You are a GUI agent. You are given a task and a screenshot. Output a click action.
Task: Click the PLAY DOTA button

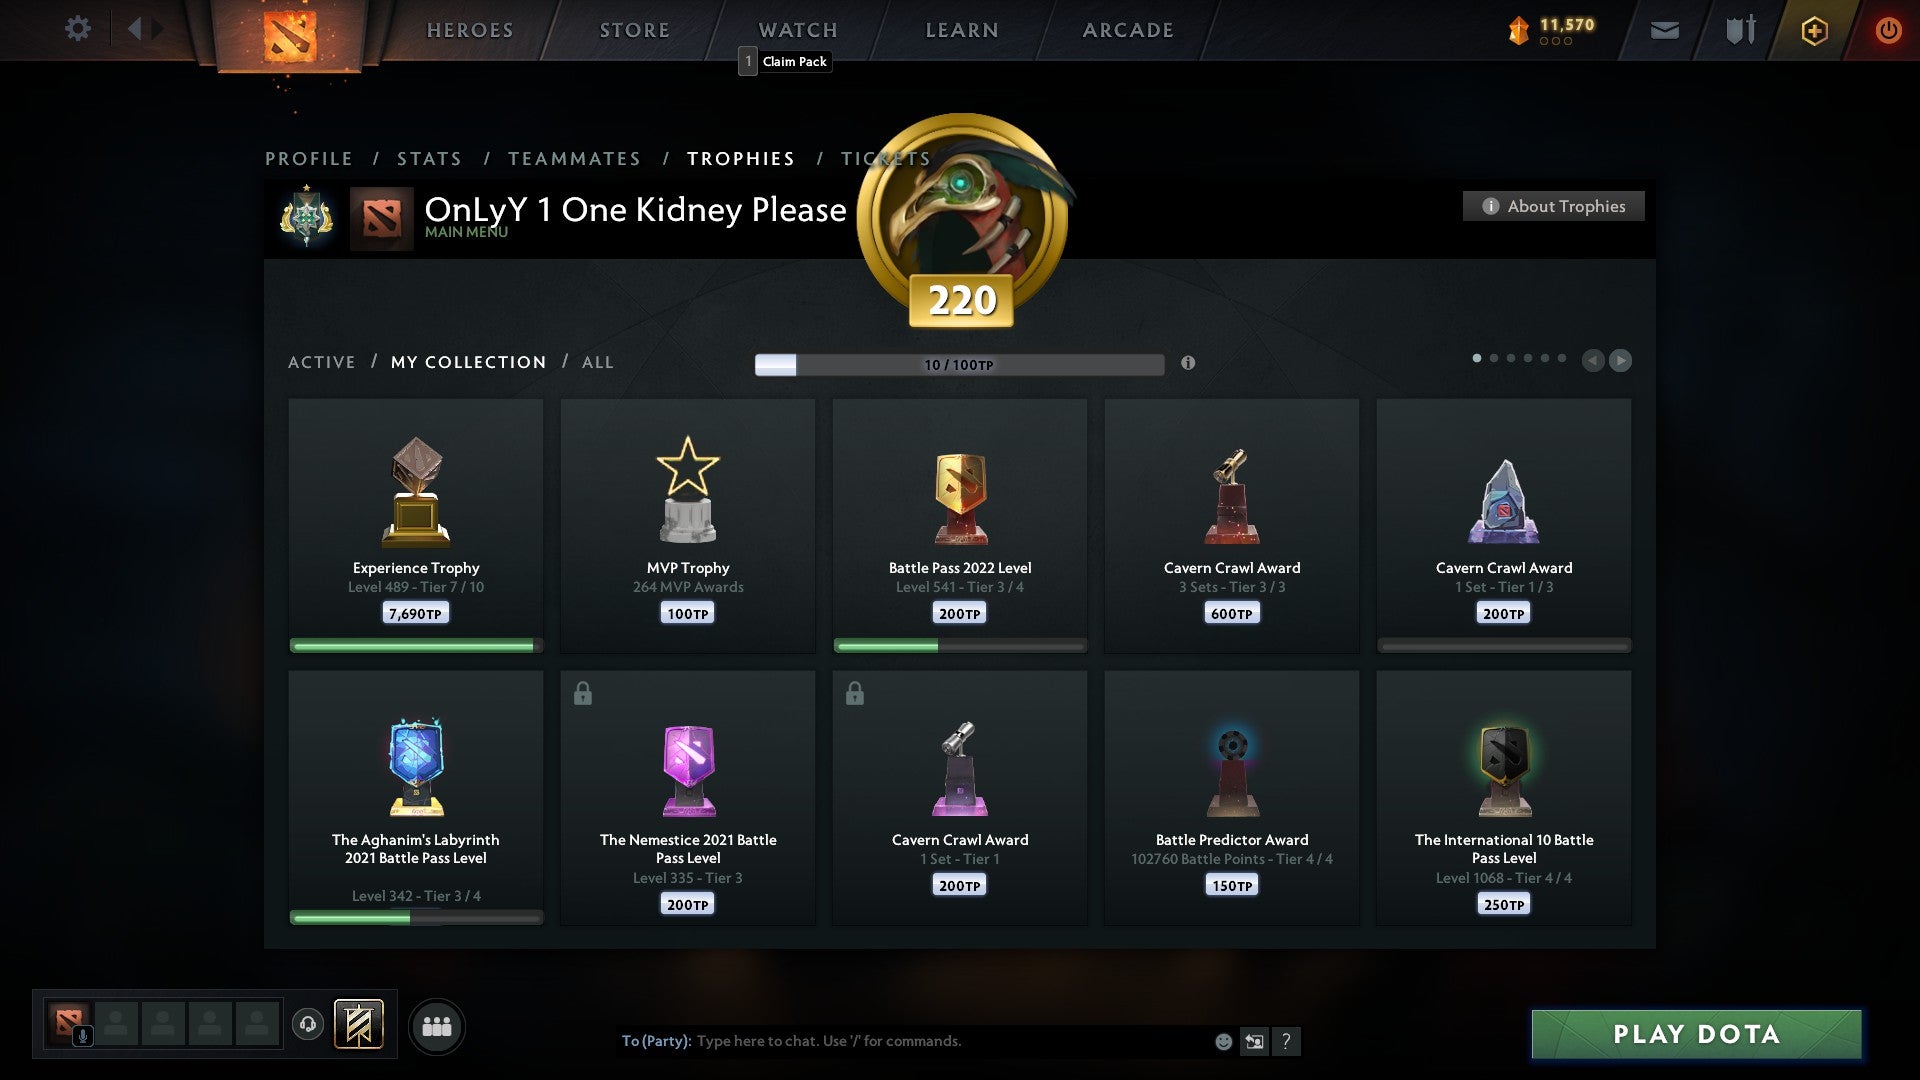click(1696, 1034)
